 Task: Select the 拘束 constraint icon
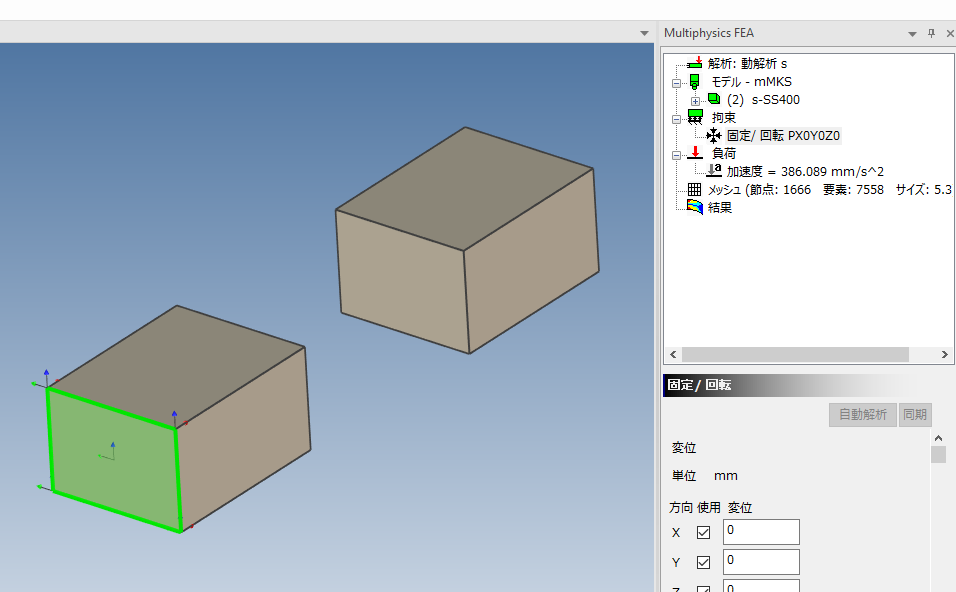coord(694,117)
